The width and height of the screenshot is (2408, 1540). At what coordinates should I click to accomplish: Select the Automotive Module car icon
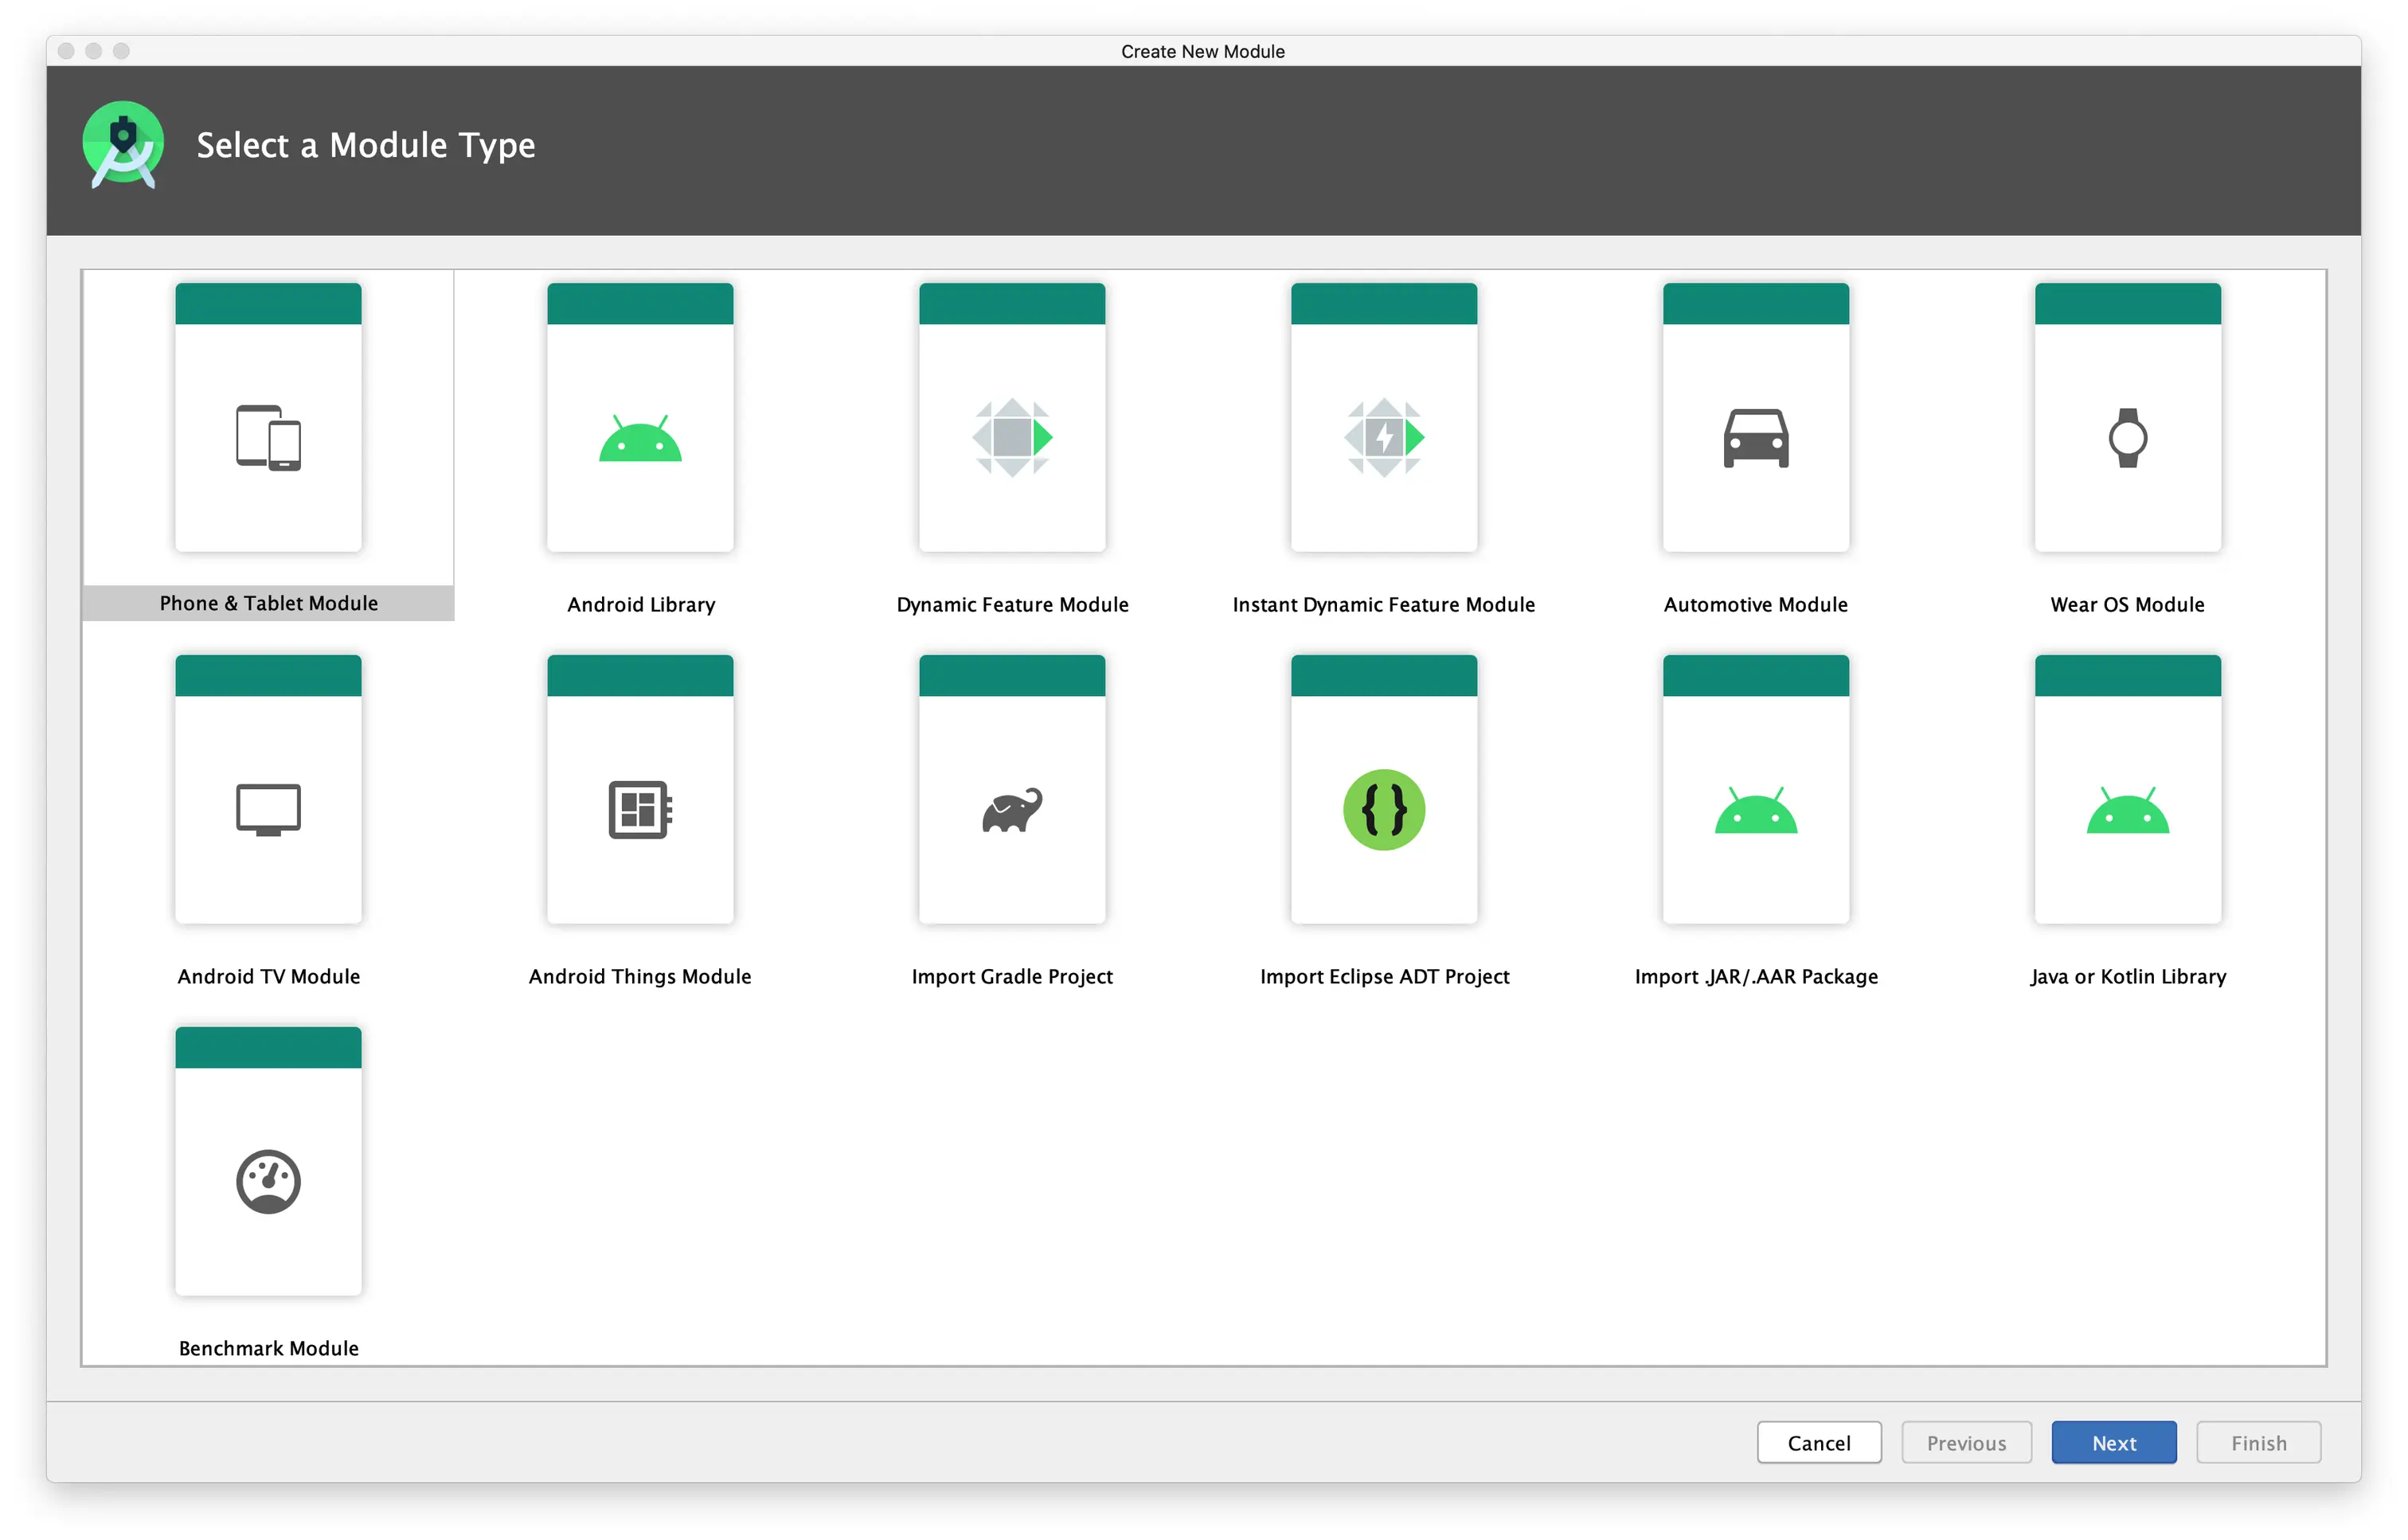point(1756,438)
